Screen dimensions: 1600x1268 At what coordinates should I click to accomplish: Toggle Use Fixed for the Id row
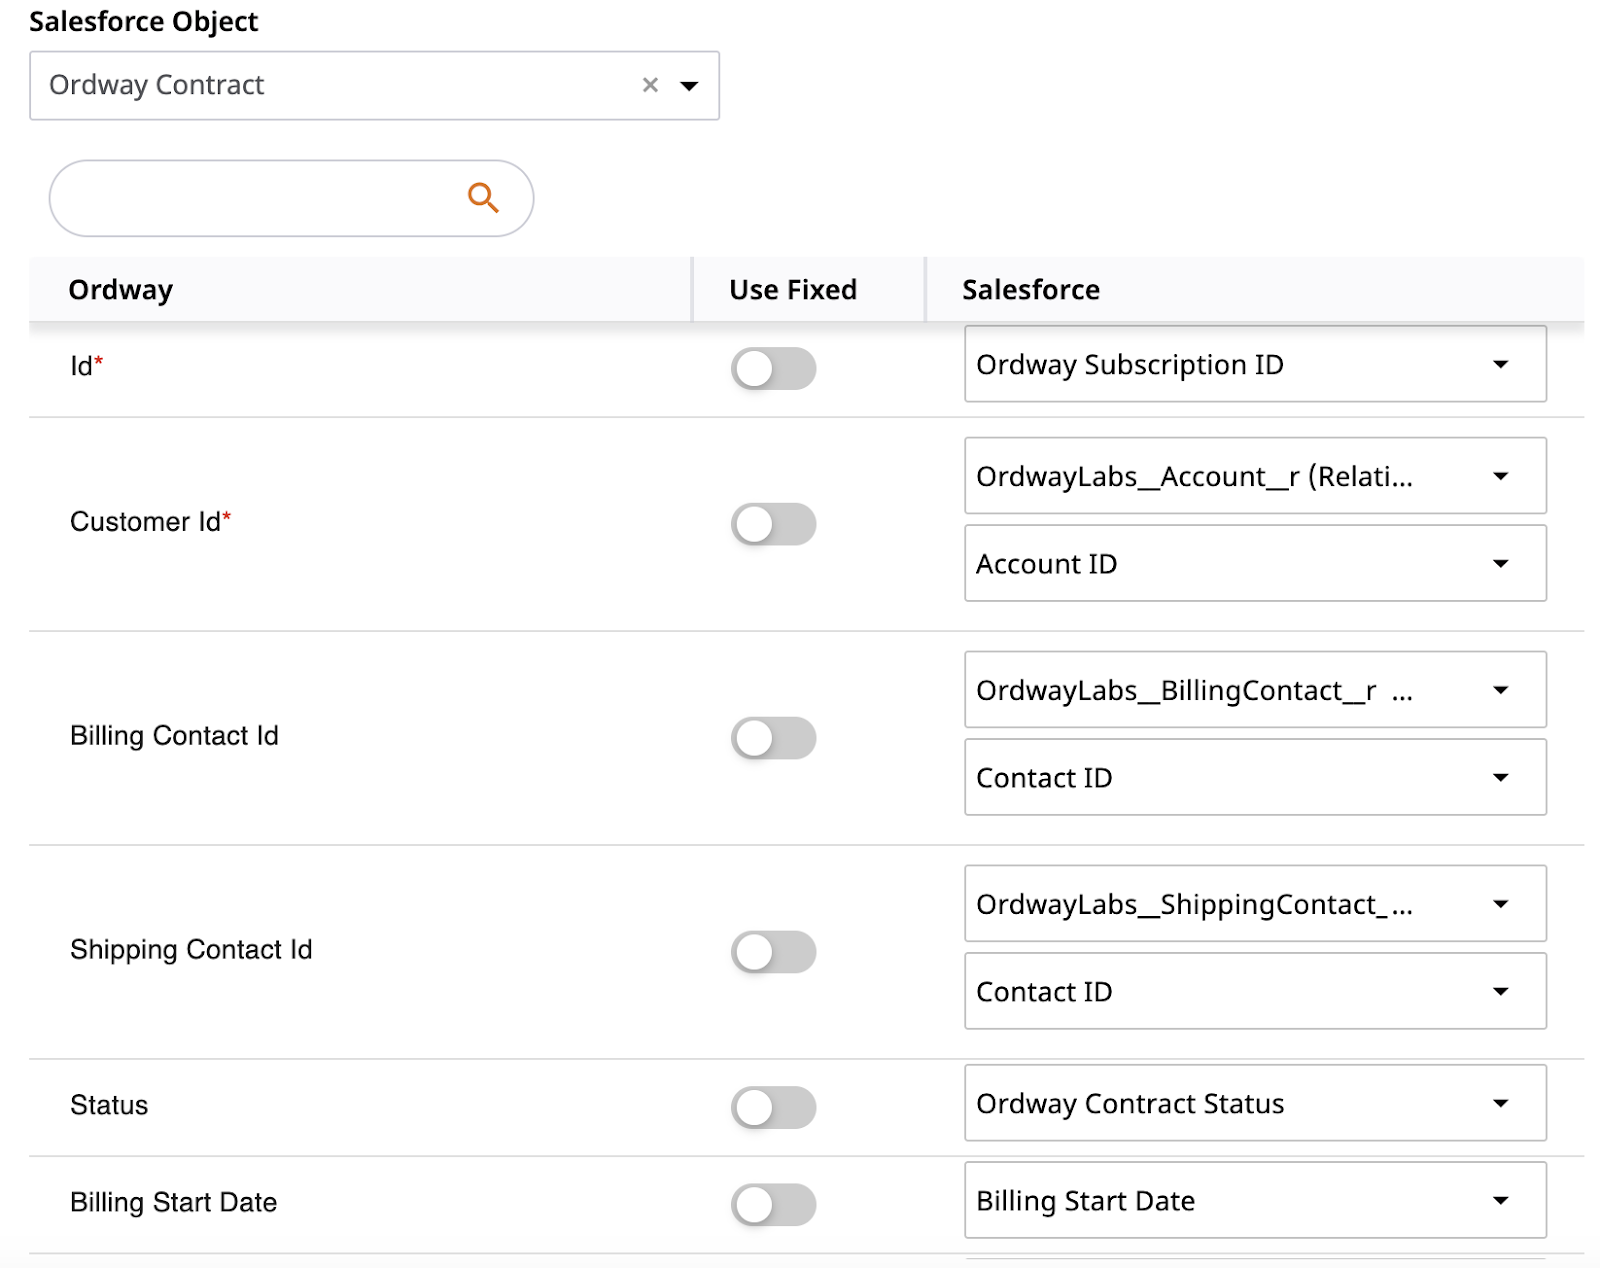pos(773,368)
